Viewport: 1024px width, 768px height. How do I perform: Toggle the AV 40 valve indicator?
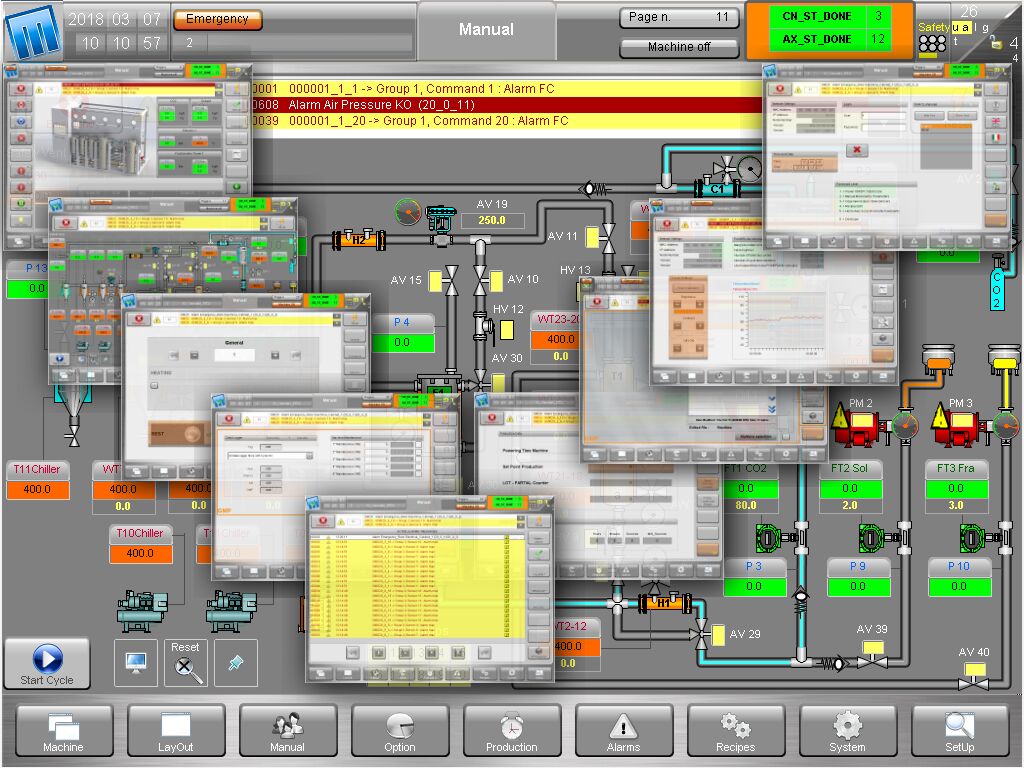tap(975, 669)
